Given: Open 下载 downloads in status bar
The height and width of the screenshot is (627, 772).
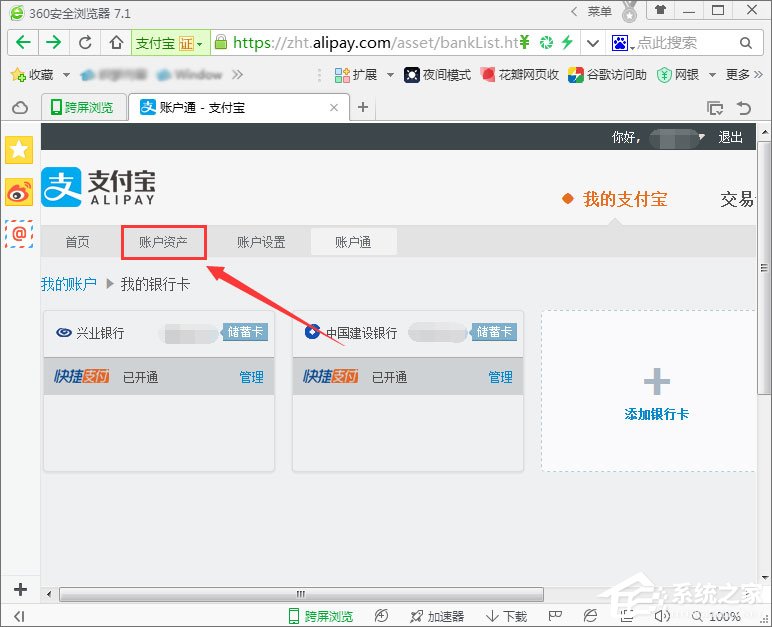Looking at the screenshot, I should [506, 616].
